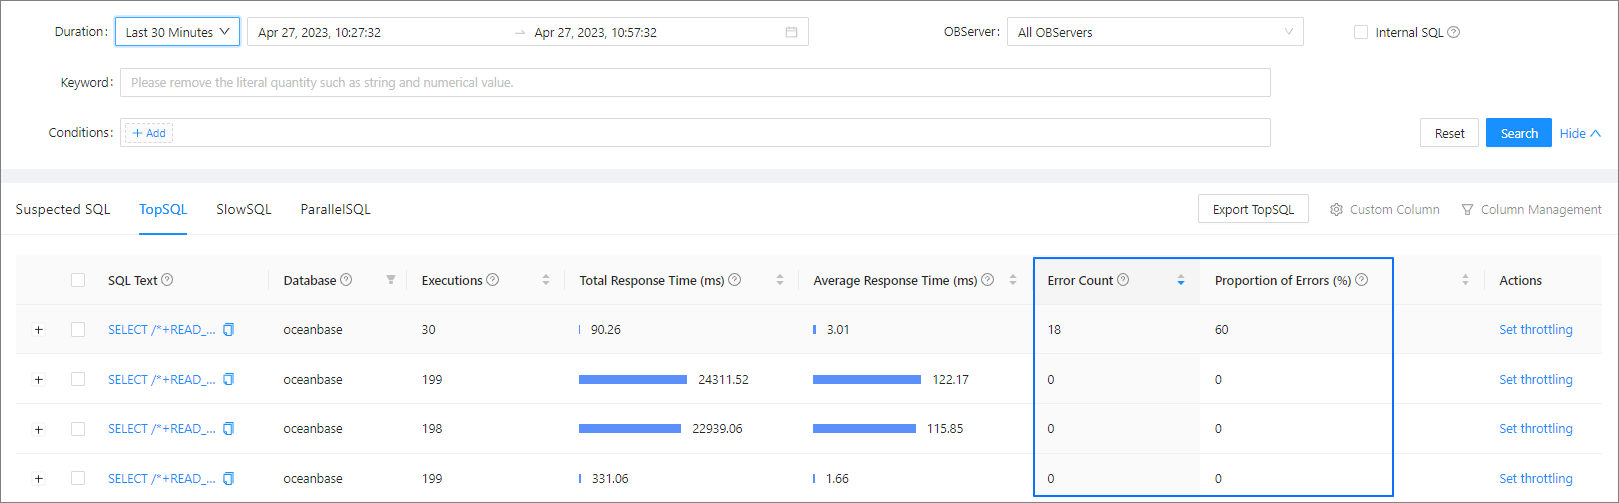1619x503 pixels.
Task: Click the Database column filter icon
Action: click(x=391, y=280)
